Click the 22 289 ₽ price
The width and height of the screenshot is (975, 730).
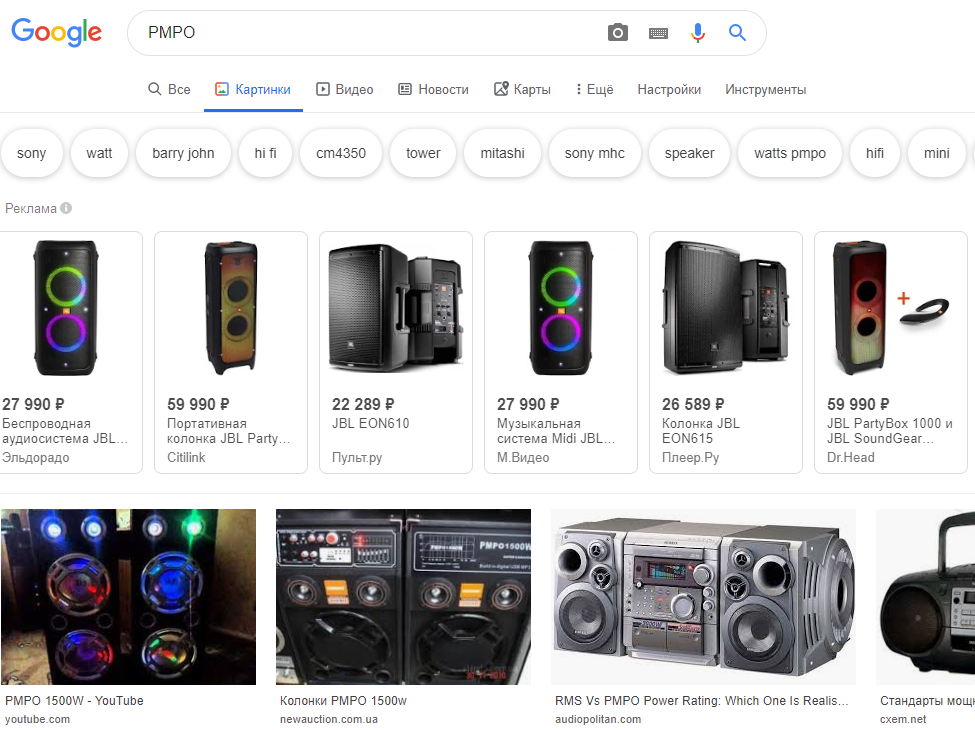tap(363, 404)
